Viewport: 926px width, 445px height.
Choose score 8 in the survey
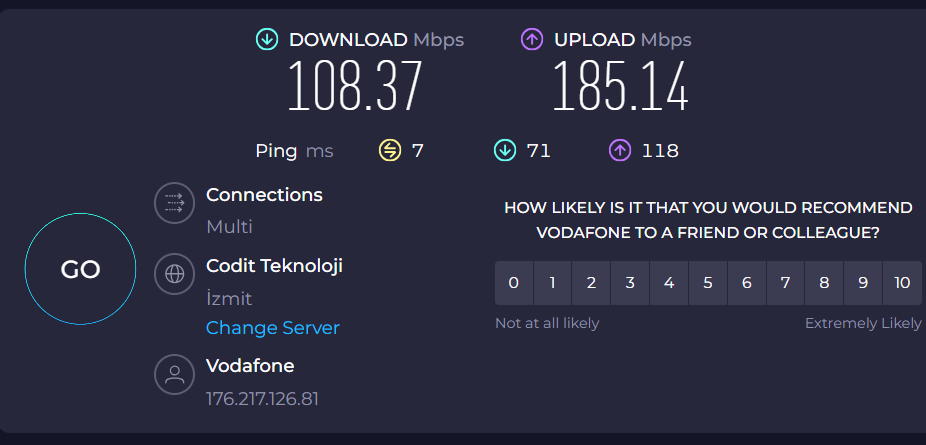(x=824, y=283)
